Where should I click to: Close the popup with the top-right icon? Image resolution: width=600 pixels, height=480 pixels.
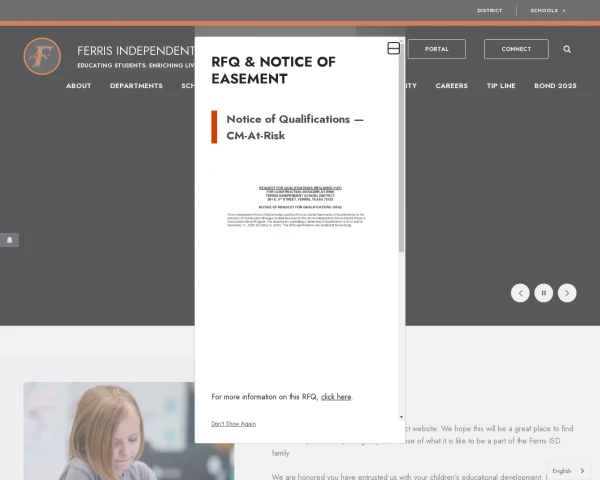[x=394, y=48]
